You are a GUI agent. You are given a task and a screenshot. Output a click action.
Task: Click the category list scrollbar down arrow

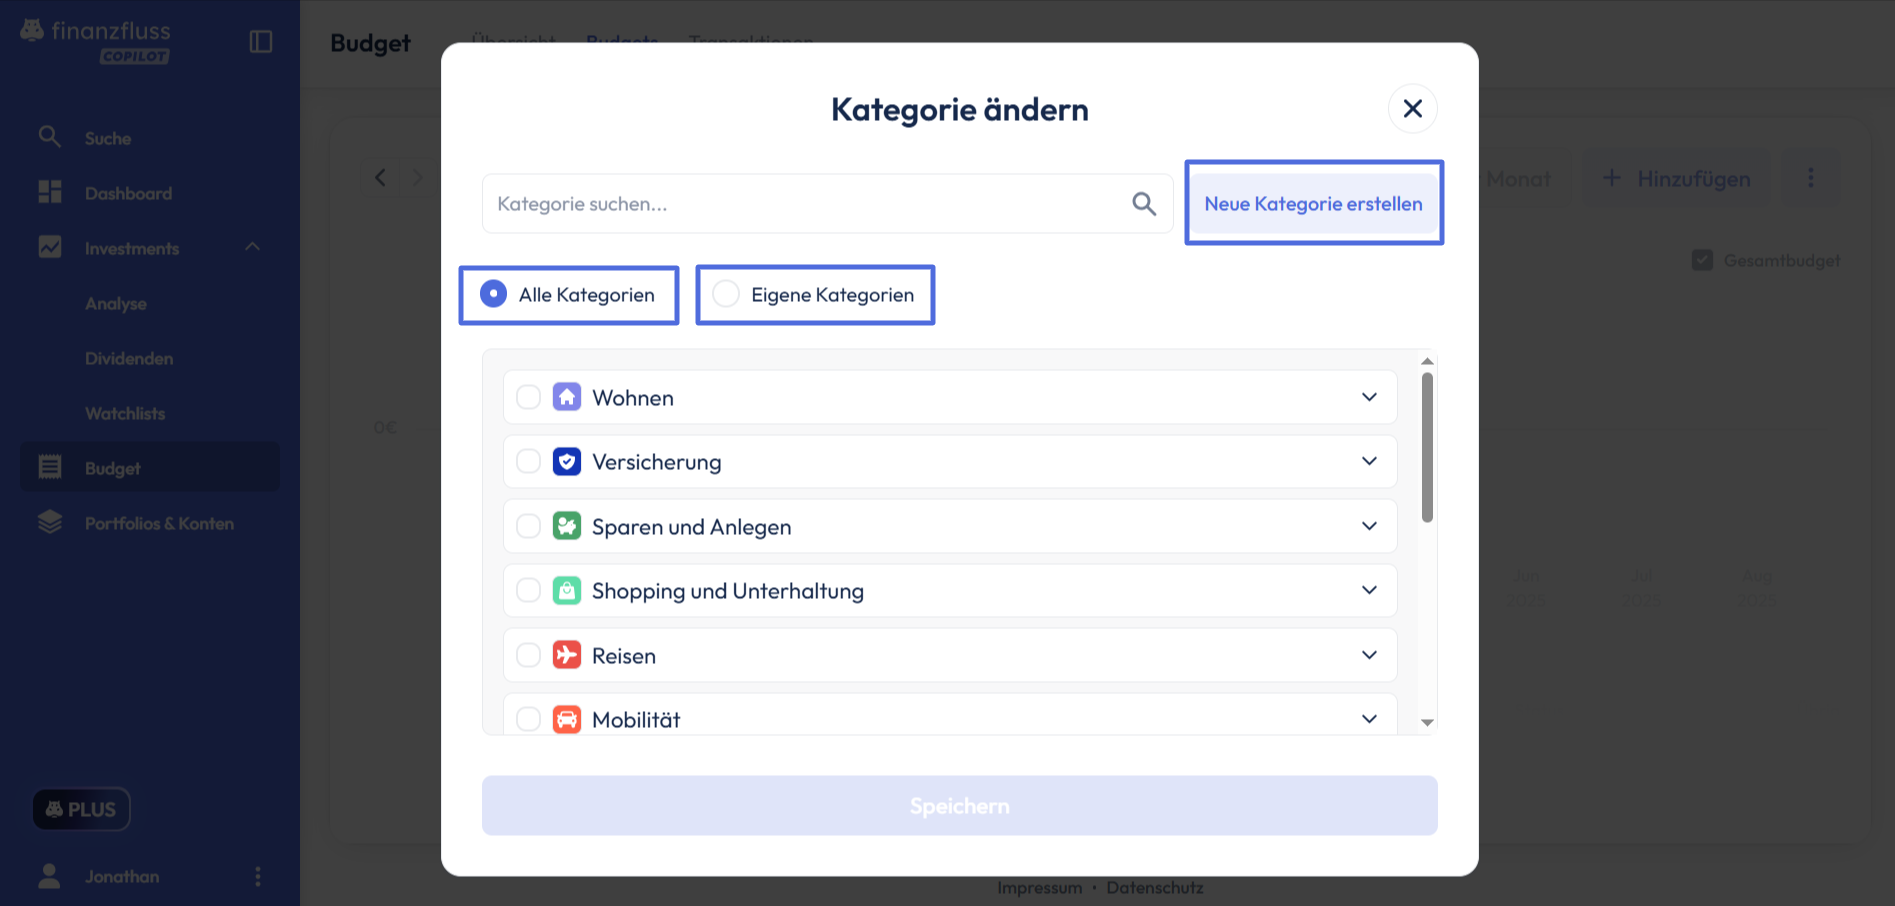(x=1427, y=722)
